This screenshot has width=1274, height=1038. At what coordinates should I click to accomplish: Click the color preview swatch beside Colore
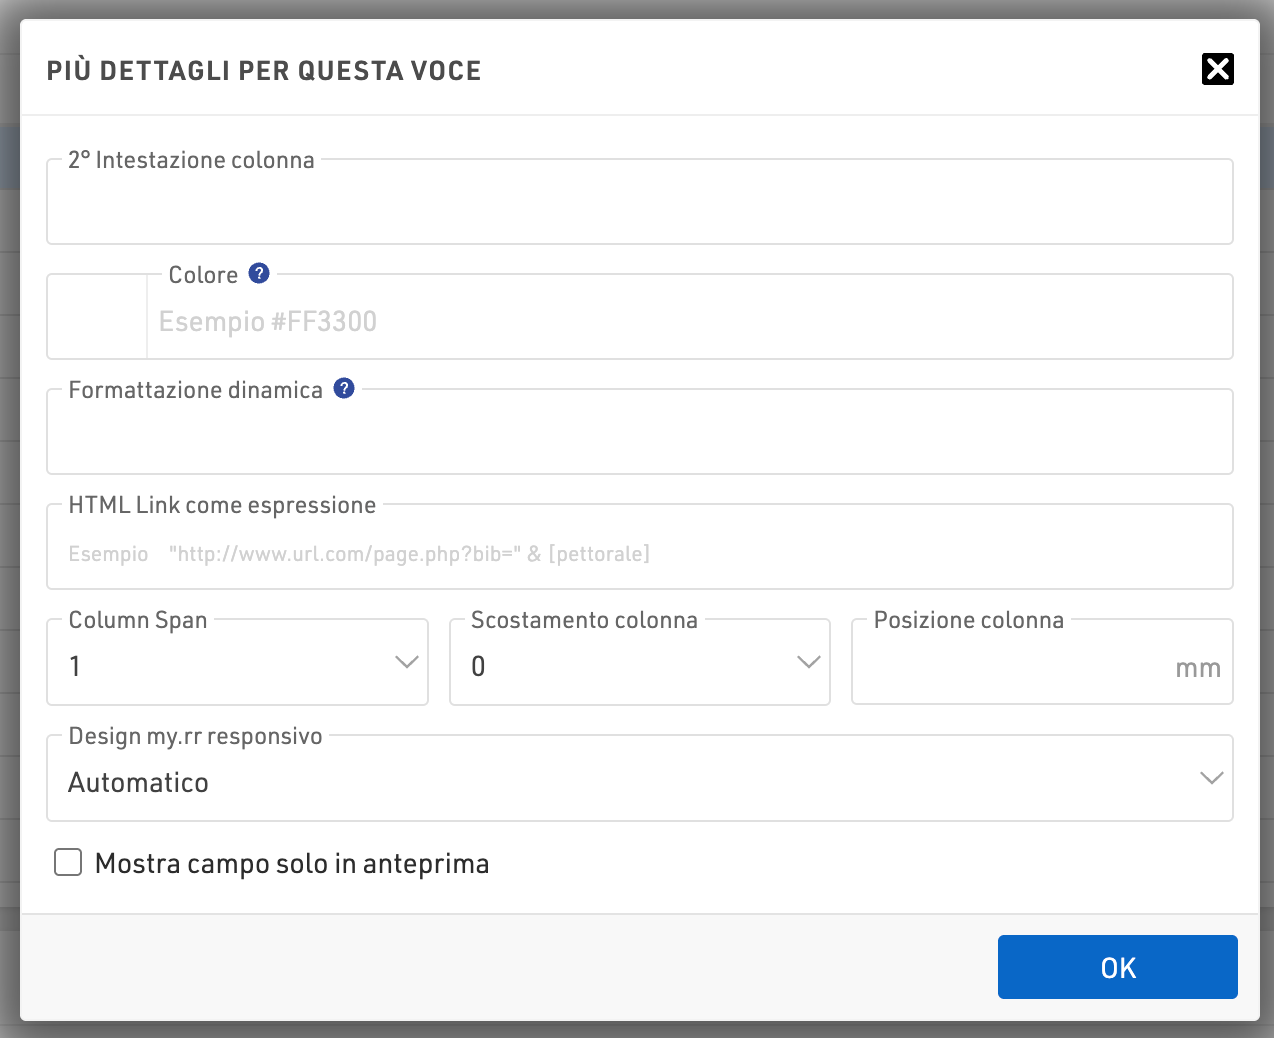pyautogui.click(x=97, y=317)
